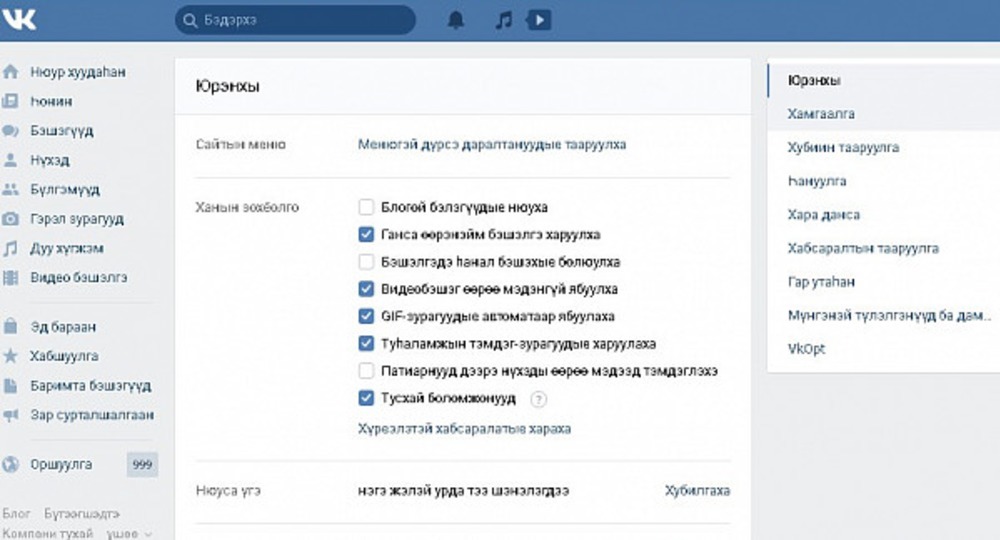Uncheck GIF-зурагуудые автоматаар ябуулаха

tap(366, 316)
